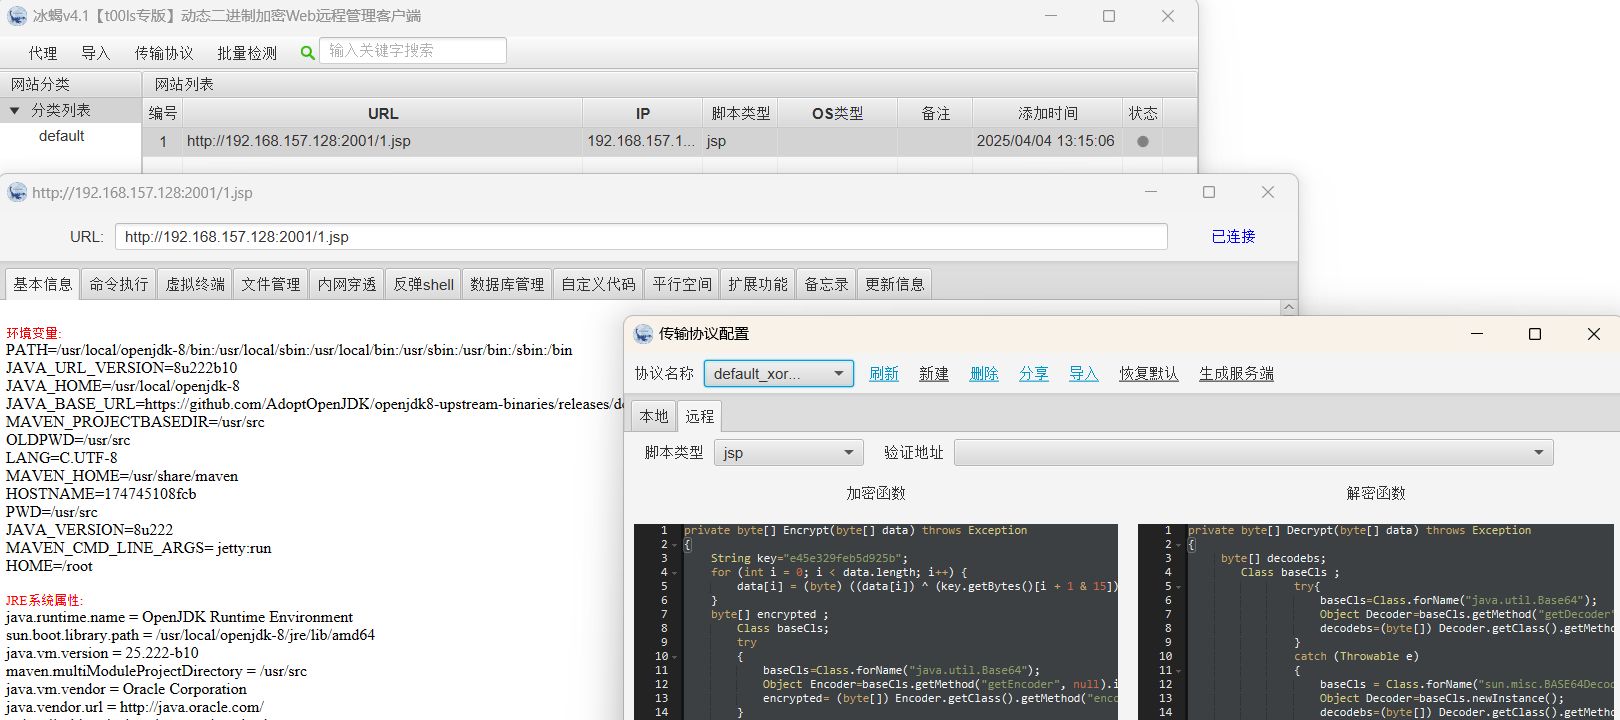Click the basic-info scrollbar up arrow
Image resolution: width=1620 pixels, height=720 pixels.
coord(1289,307)
